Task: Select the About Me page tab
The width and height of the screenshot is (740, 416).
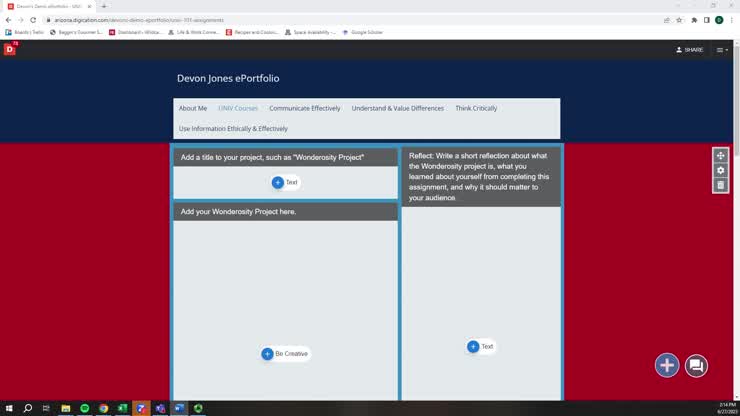Action: (x=193, y=108)
